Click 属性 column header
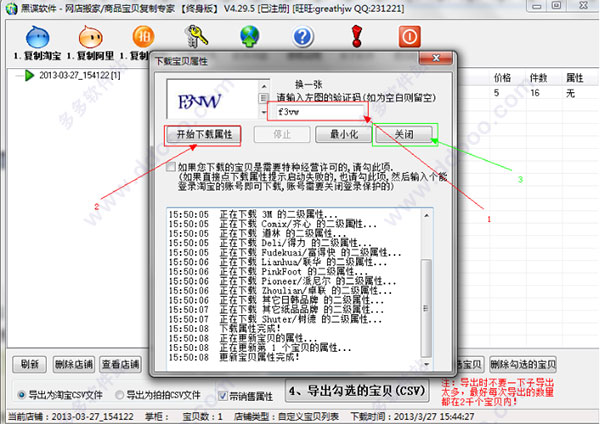 click(574, 78)
